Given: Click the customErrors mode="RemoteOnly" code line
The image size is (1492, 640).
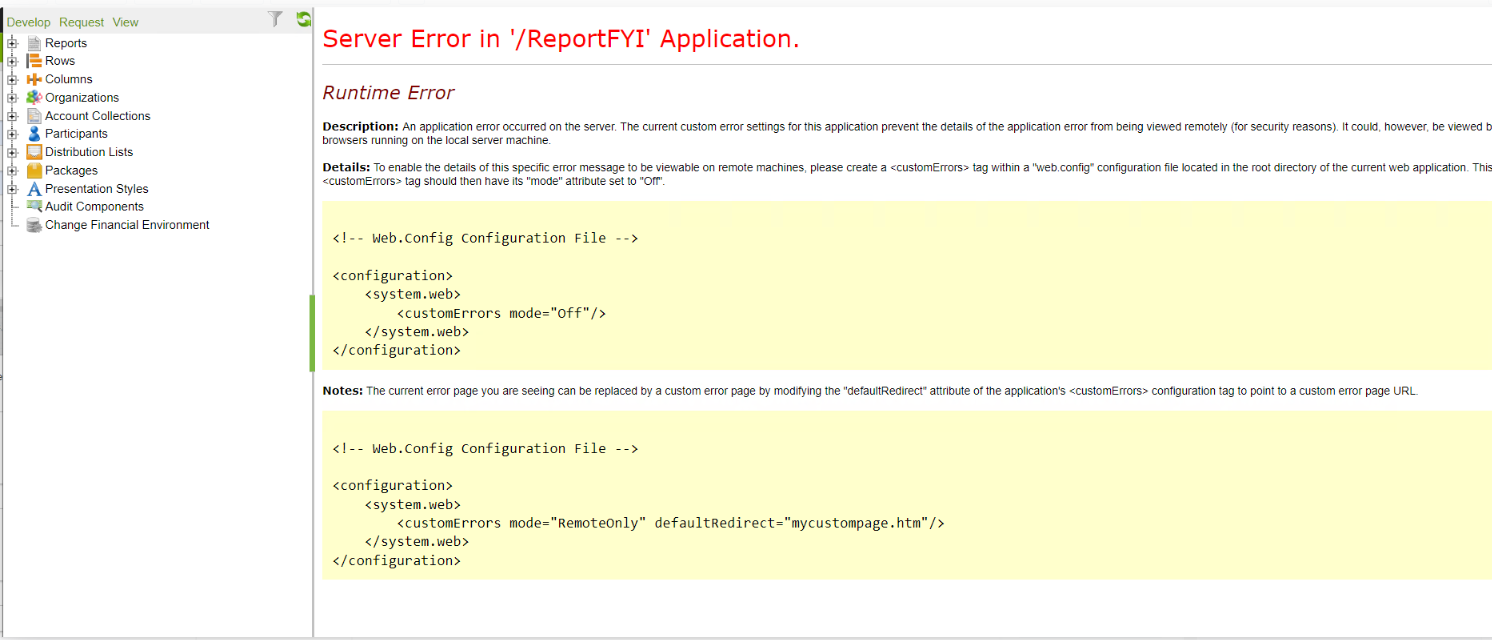Looking at the screenshot, I should (670, 523).
